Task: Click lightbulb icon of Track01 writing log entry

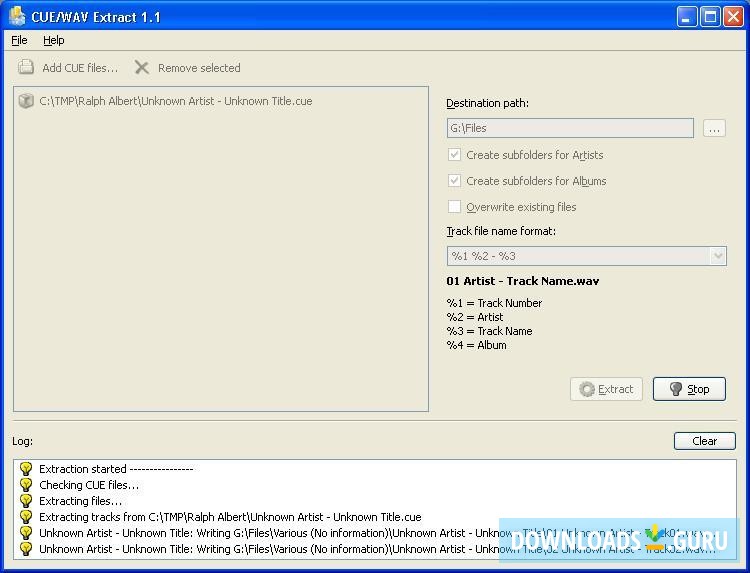Action: tap(26, 533)
